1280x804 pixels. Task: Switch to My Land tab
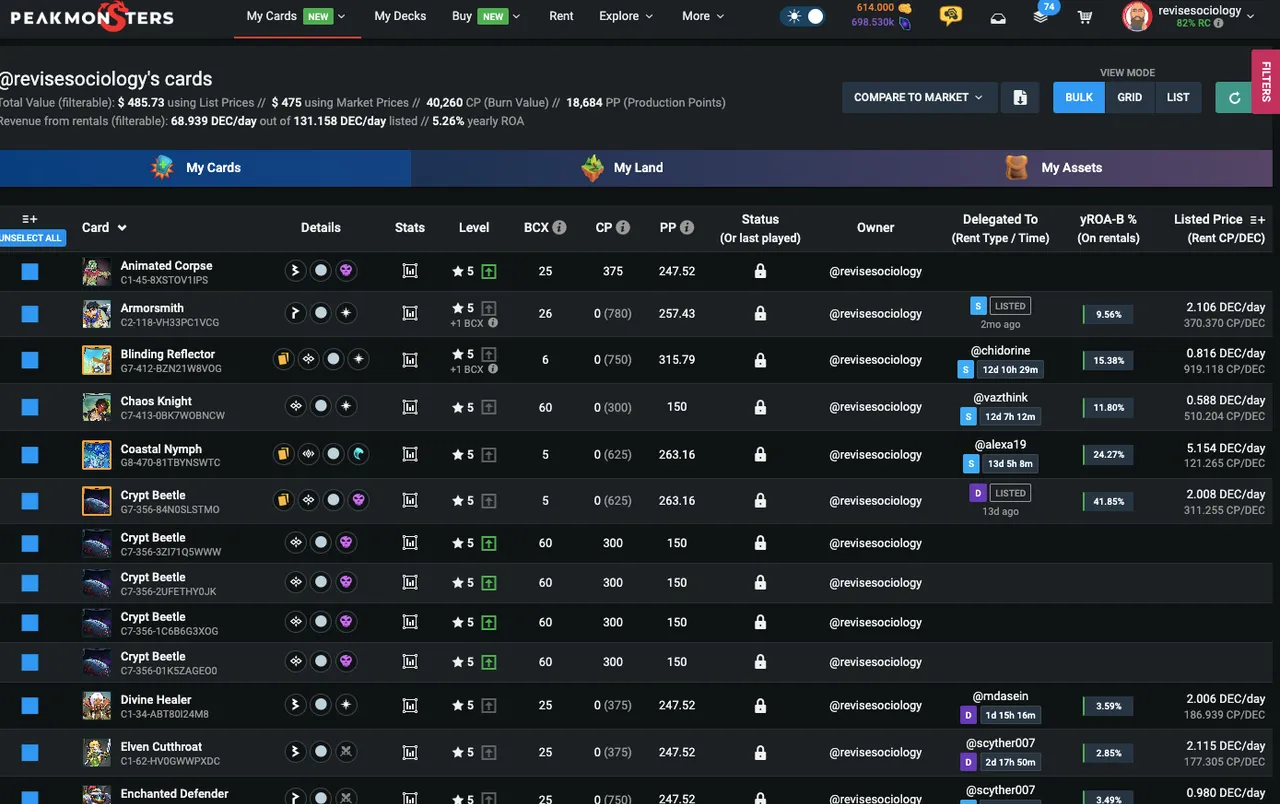(x=623, y=168)
